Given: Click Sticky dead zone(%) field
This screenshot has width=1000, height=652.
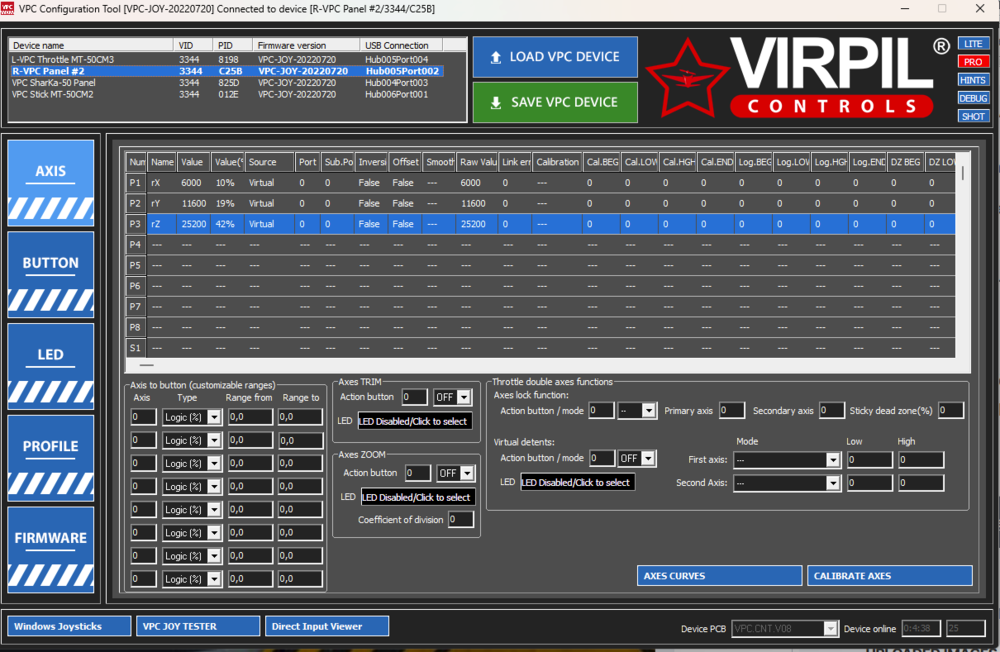Looking at the screenshot, I should point(951,410).
